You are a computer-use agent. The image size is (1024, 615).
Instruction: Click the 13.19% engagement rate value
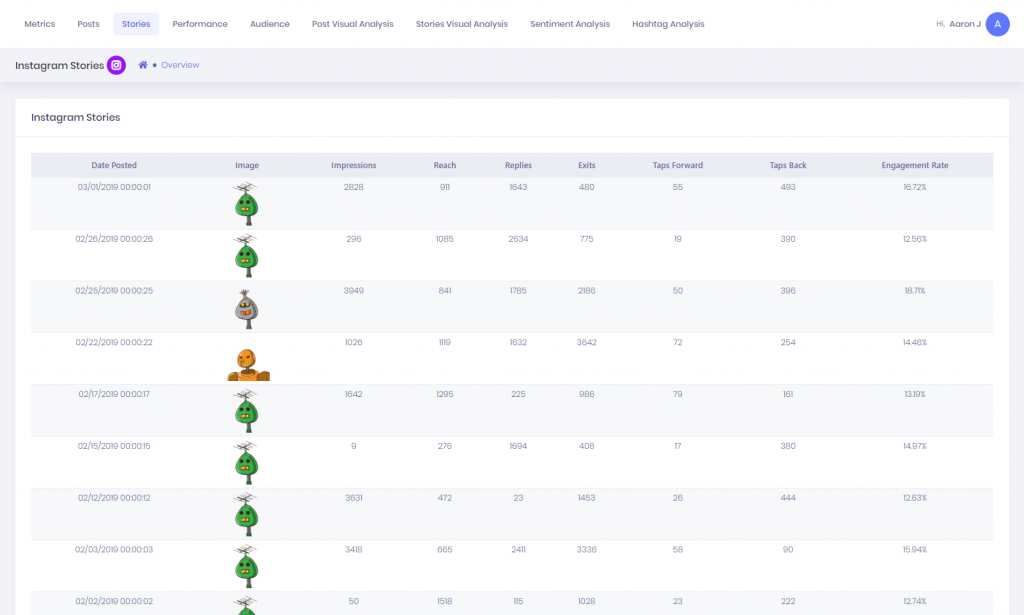(x=915, y=394)
